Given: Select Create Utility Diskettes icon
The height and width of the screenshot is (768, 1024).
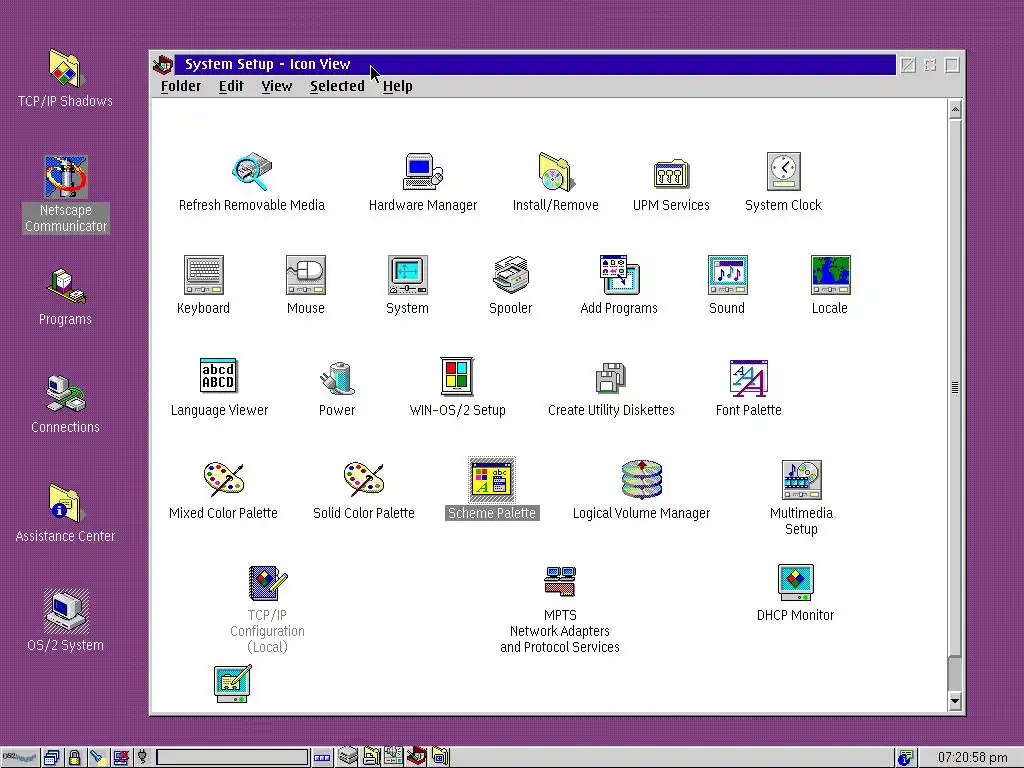Looking at the screenshot, I should tap(611, 377).
